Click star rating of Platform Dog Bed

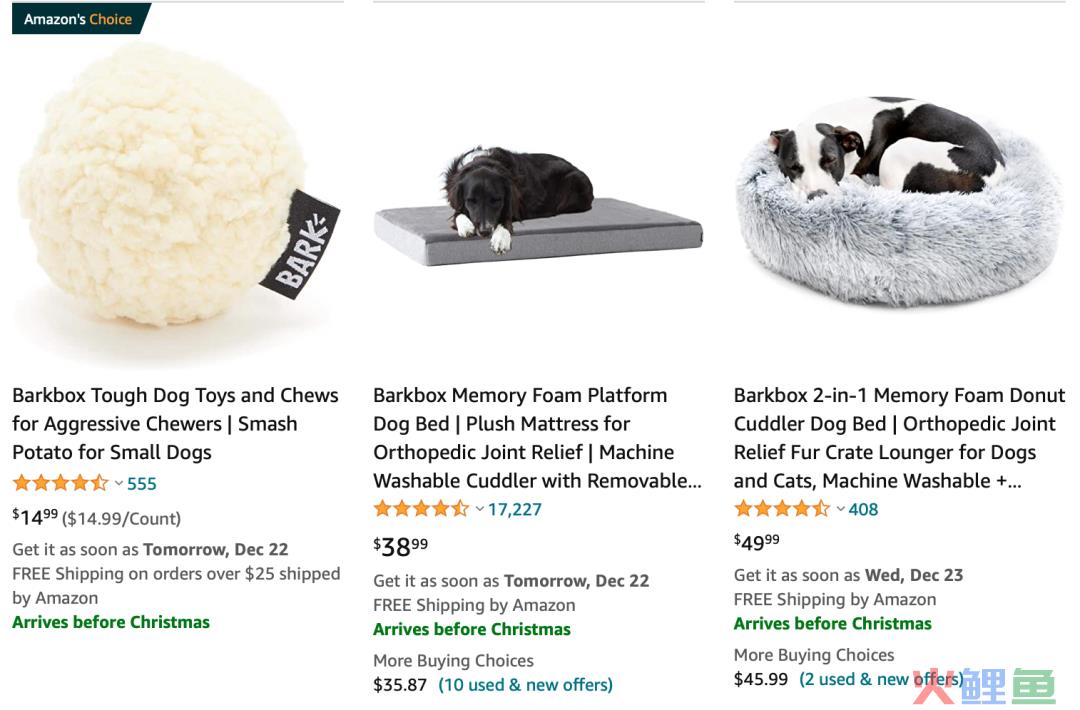(x=421, y=509)
